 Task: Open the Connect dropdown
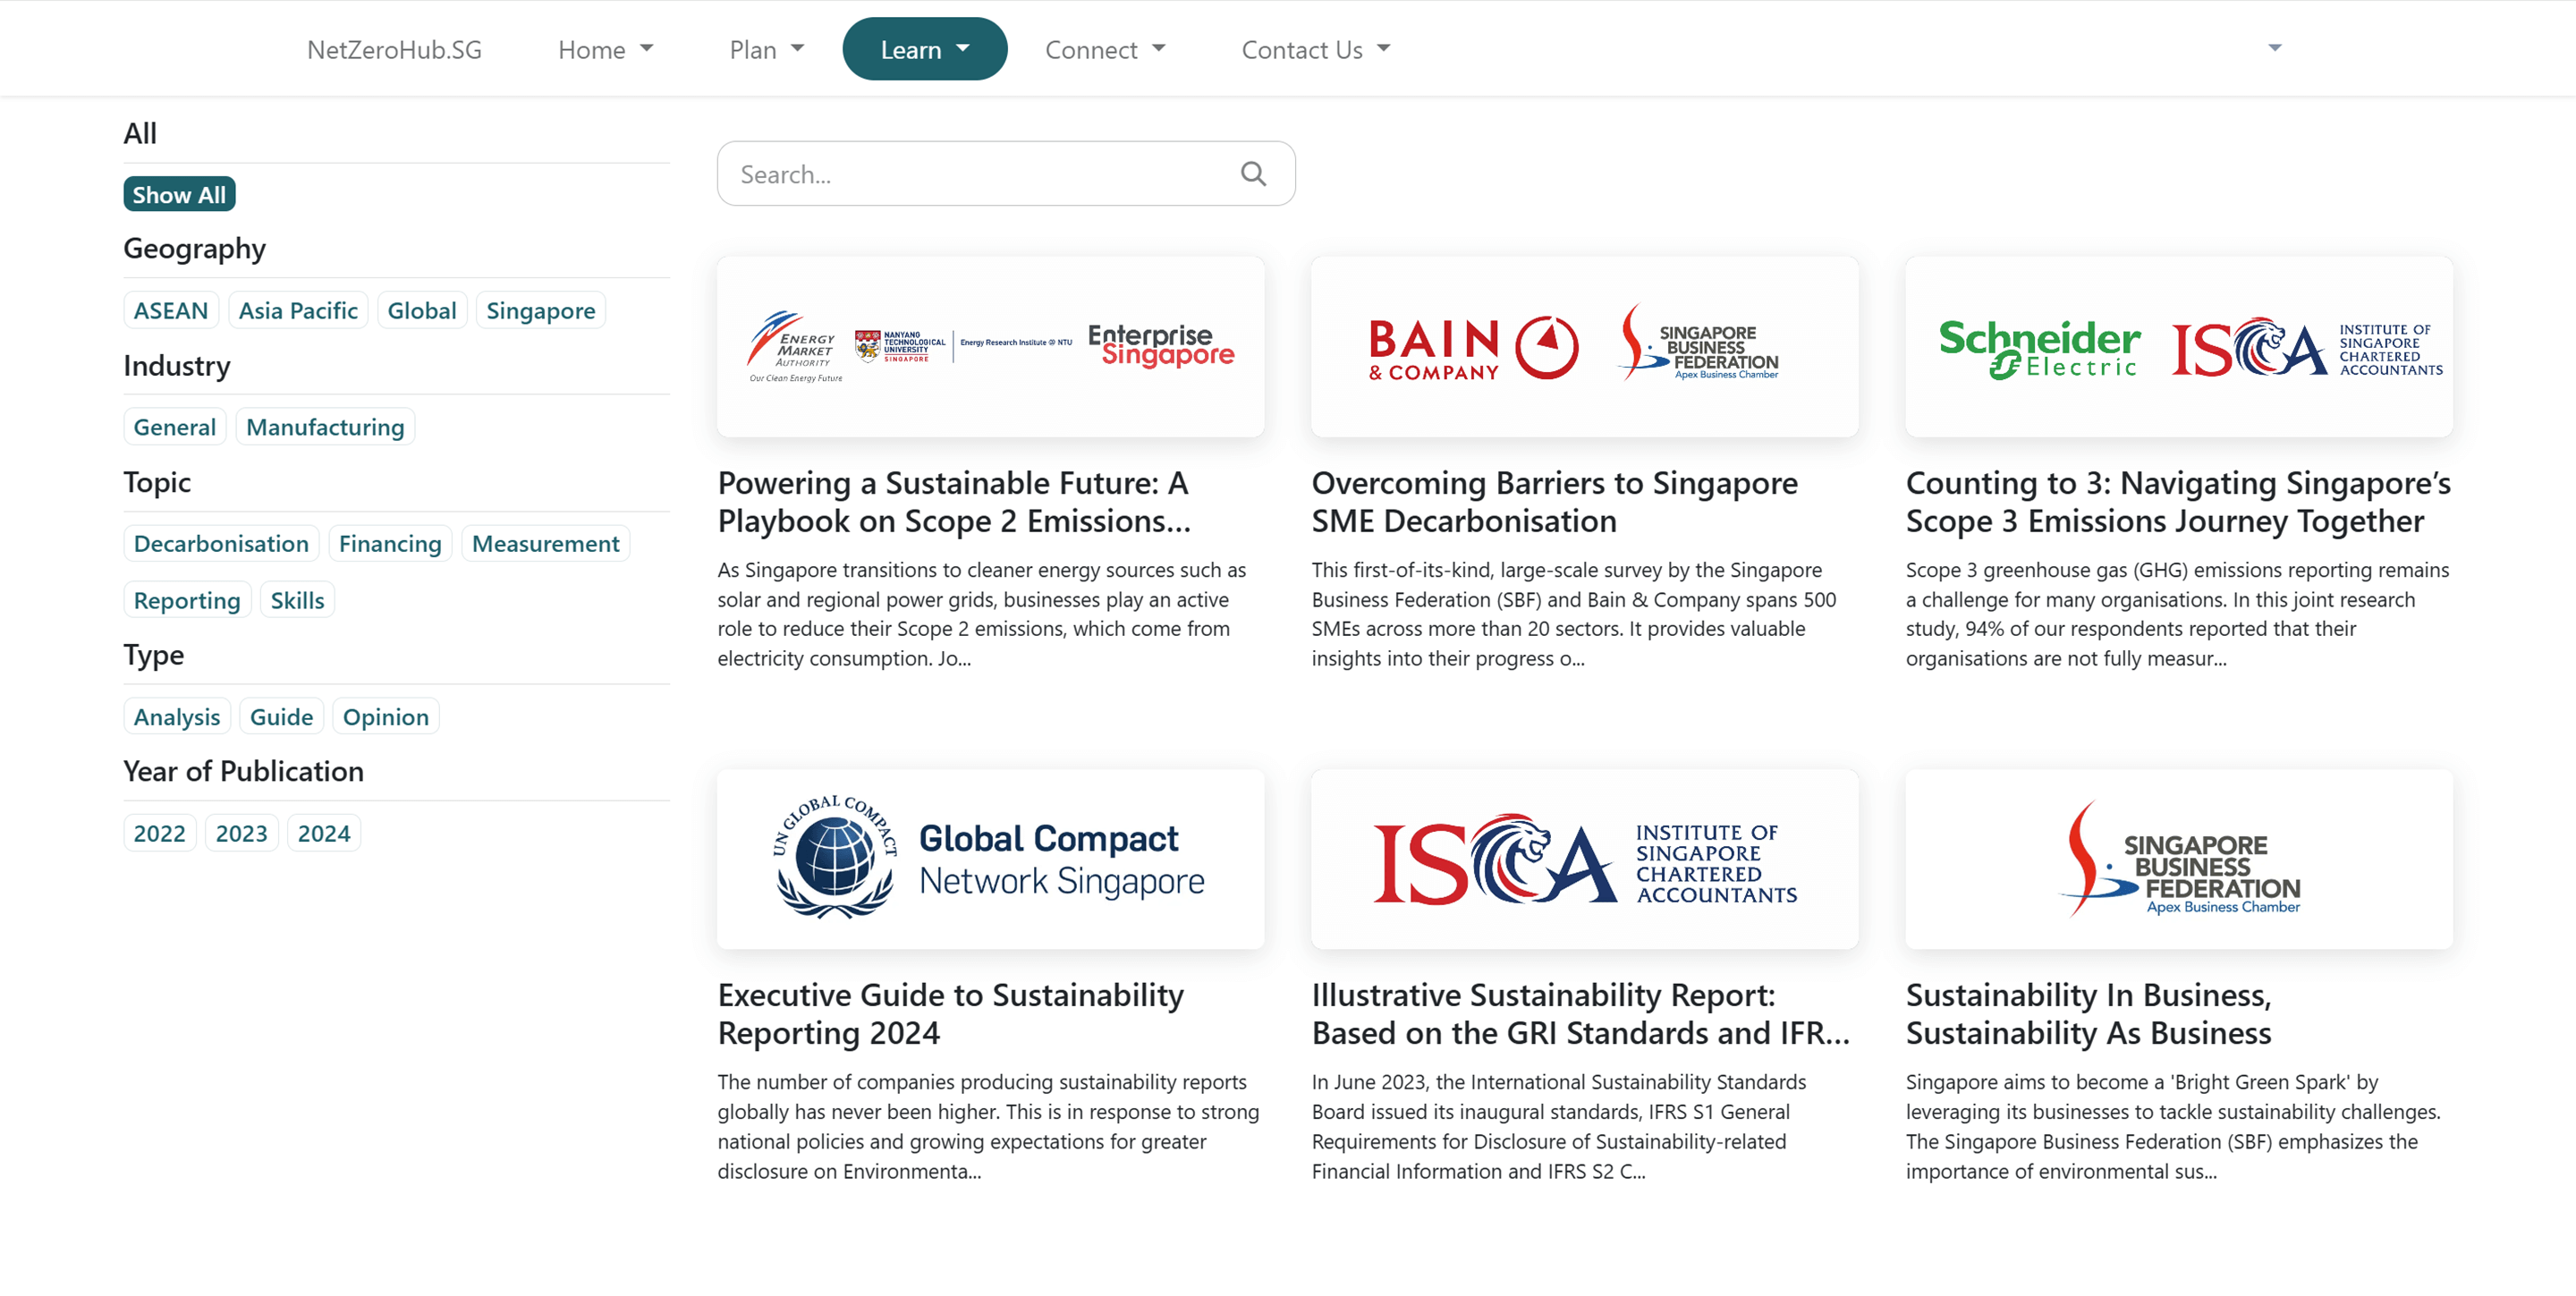click(1105, 48)
